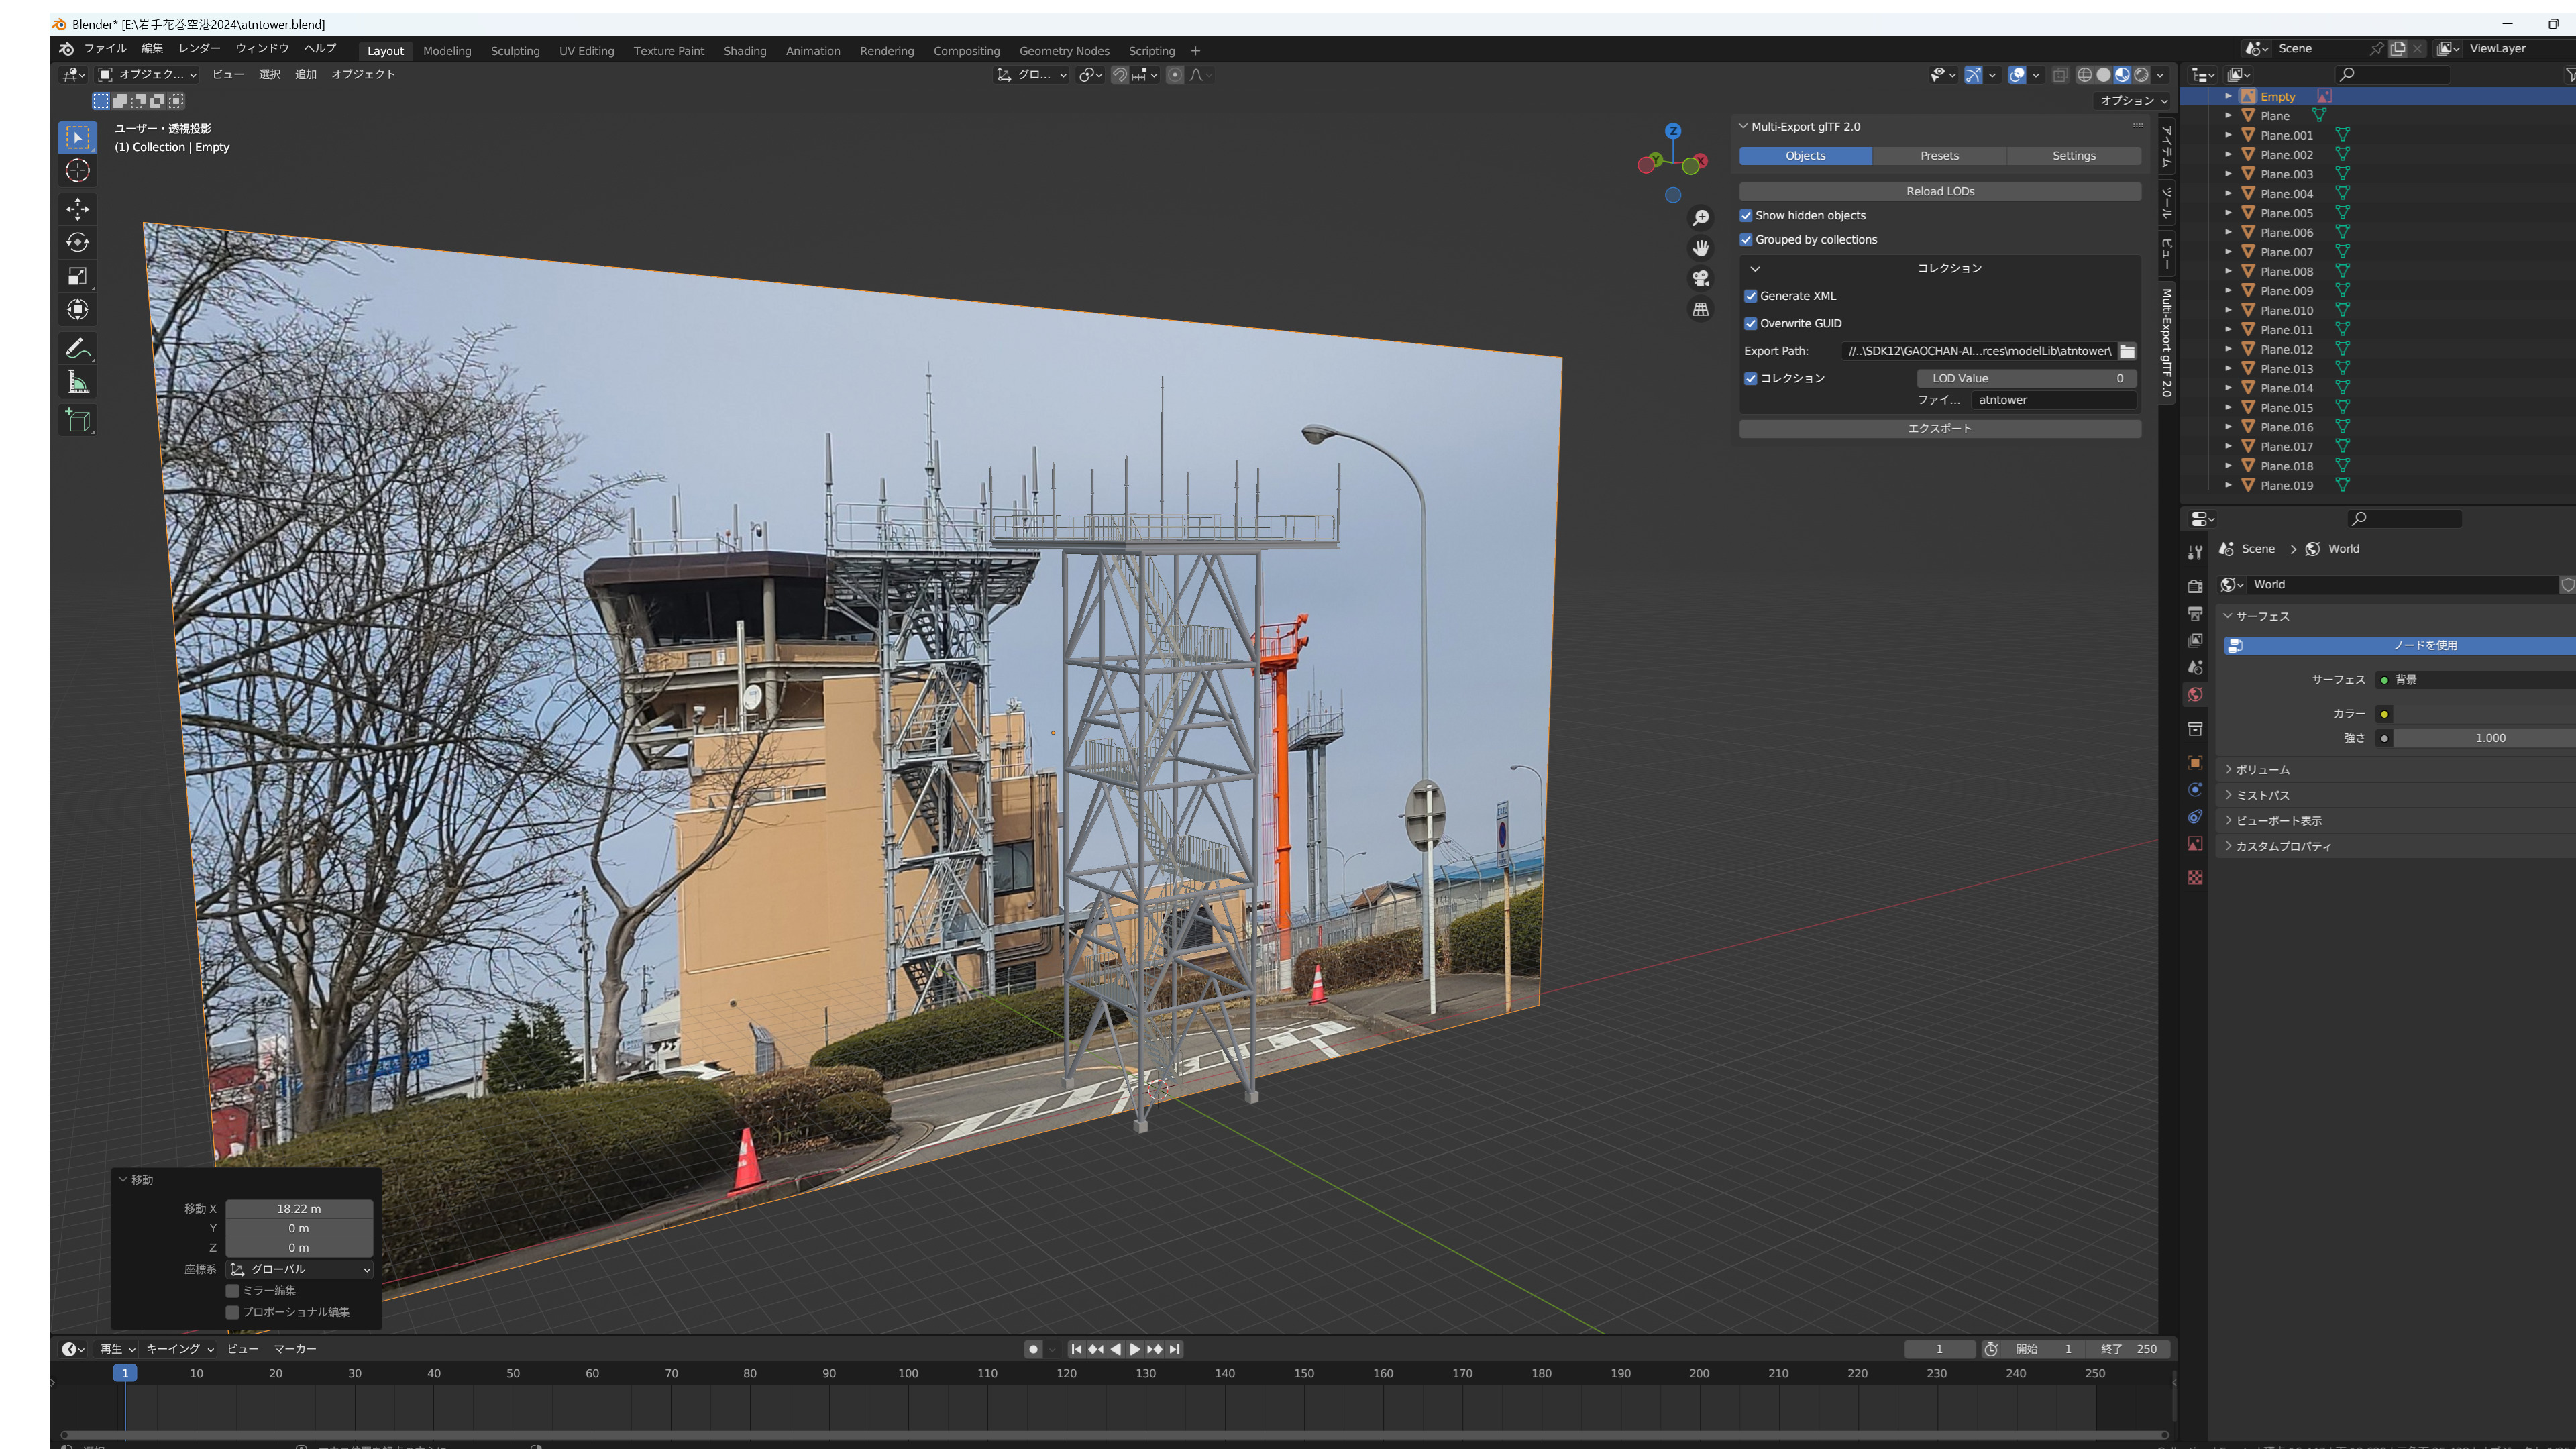This screenshot has height=1449, width=2576.
Task: Jump to the first frame
Action: [x=1076, y=1349]
